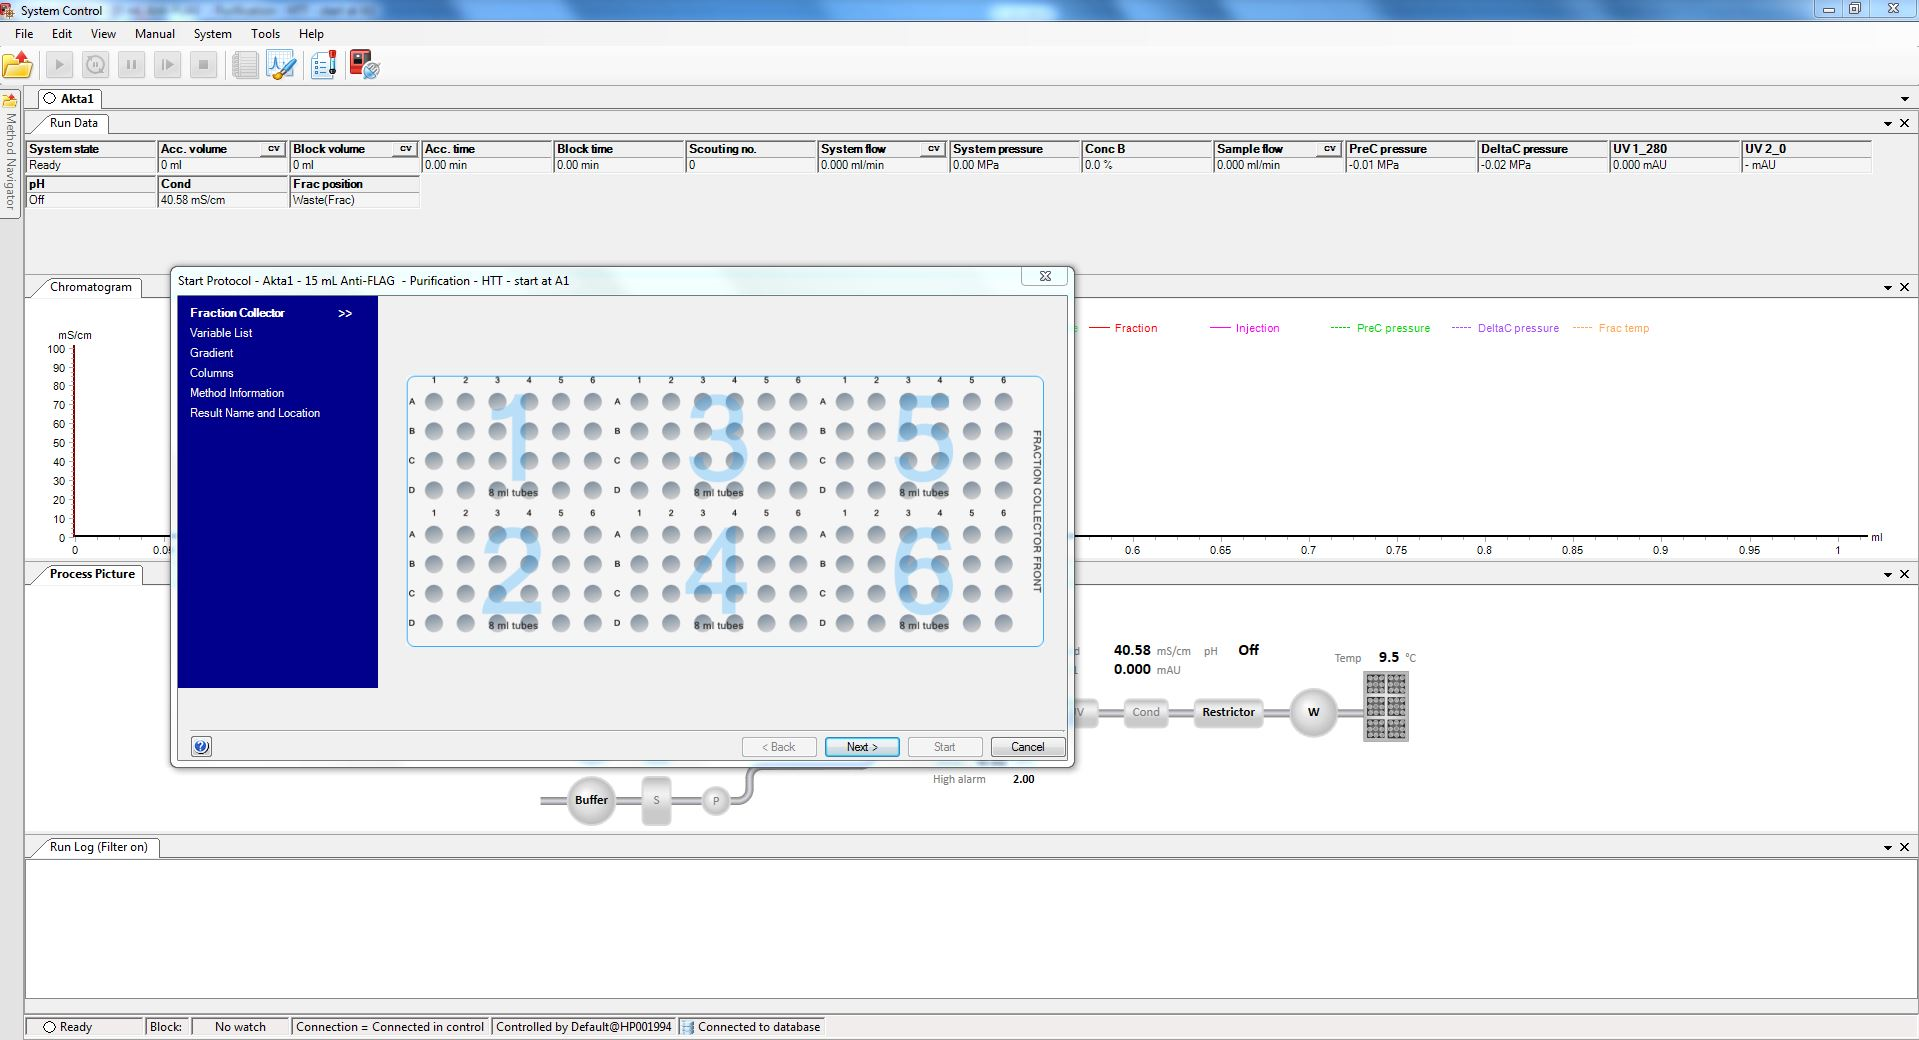Close the Run Log panel
Viewport: 1919px width, 1040px height.
pos(1904,847)
